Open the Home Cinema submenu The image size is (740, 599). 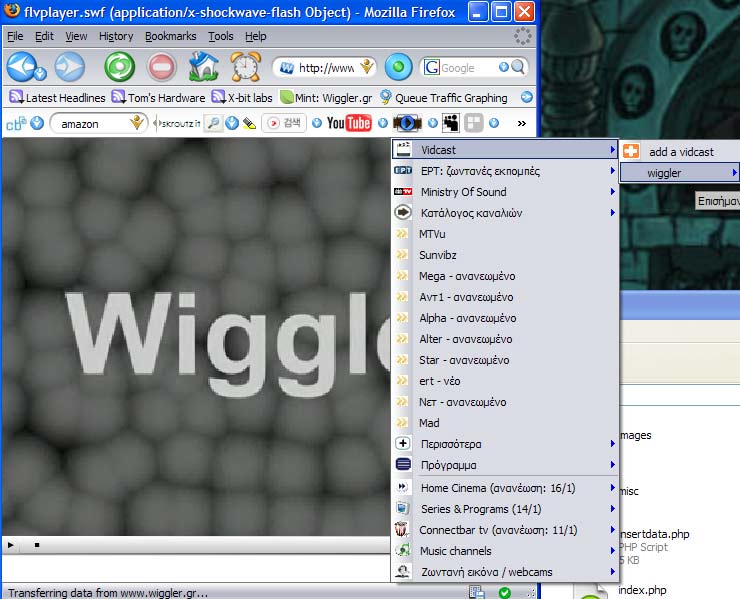(505, 488)
